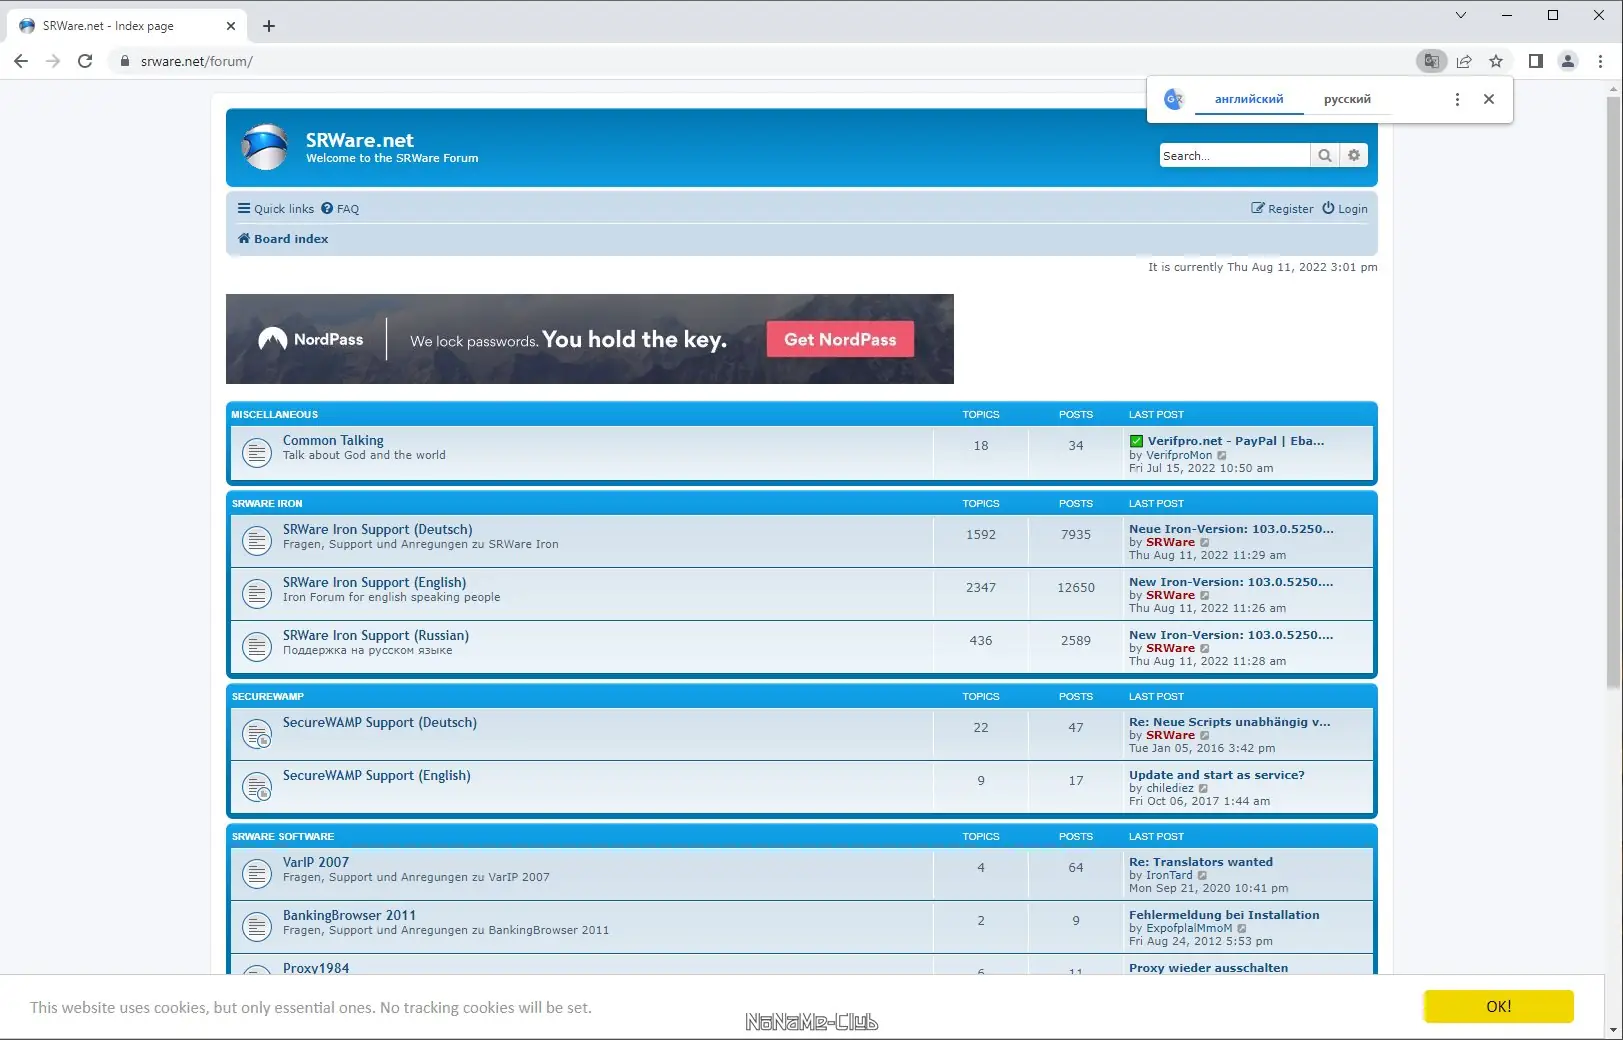The width and height of the screenshot is (1623, 1040).
Task: View latest post icon by chilediez
Action: pyautogui.click(x=1204, y=788)
